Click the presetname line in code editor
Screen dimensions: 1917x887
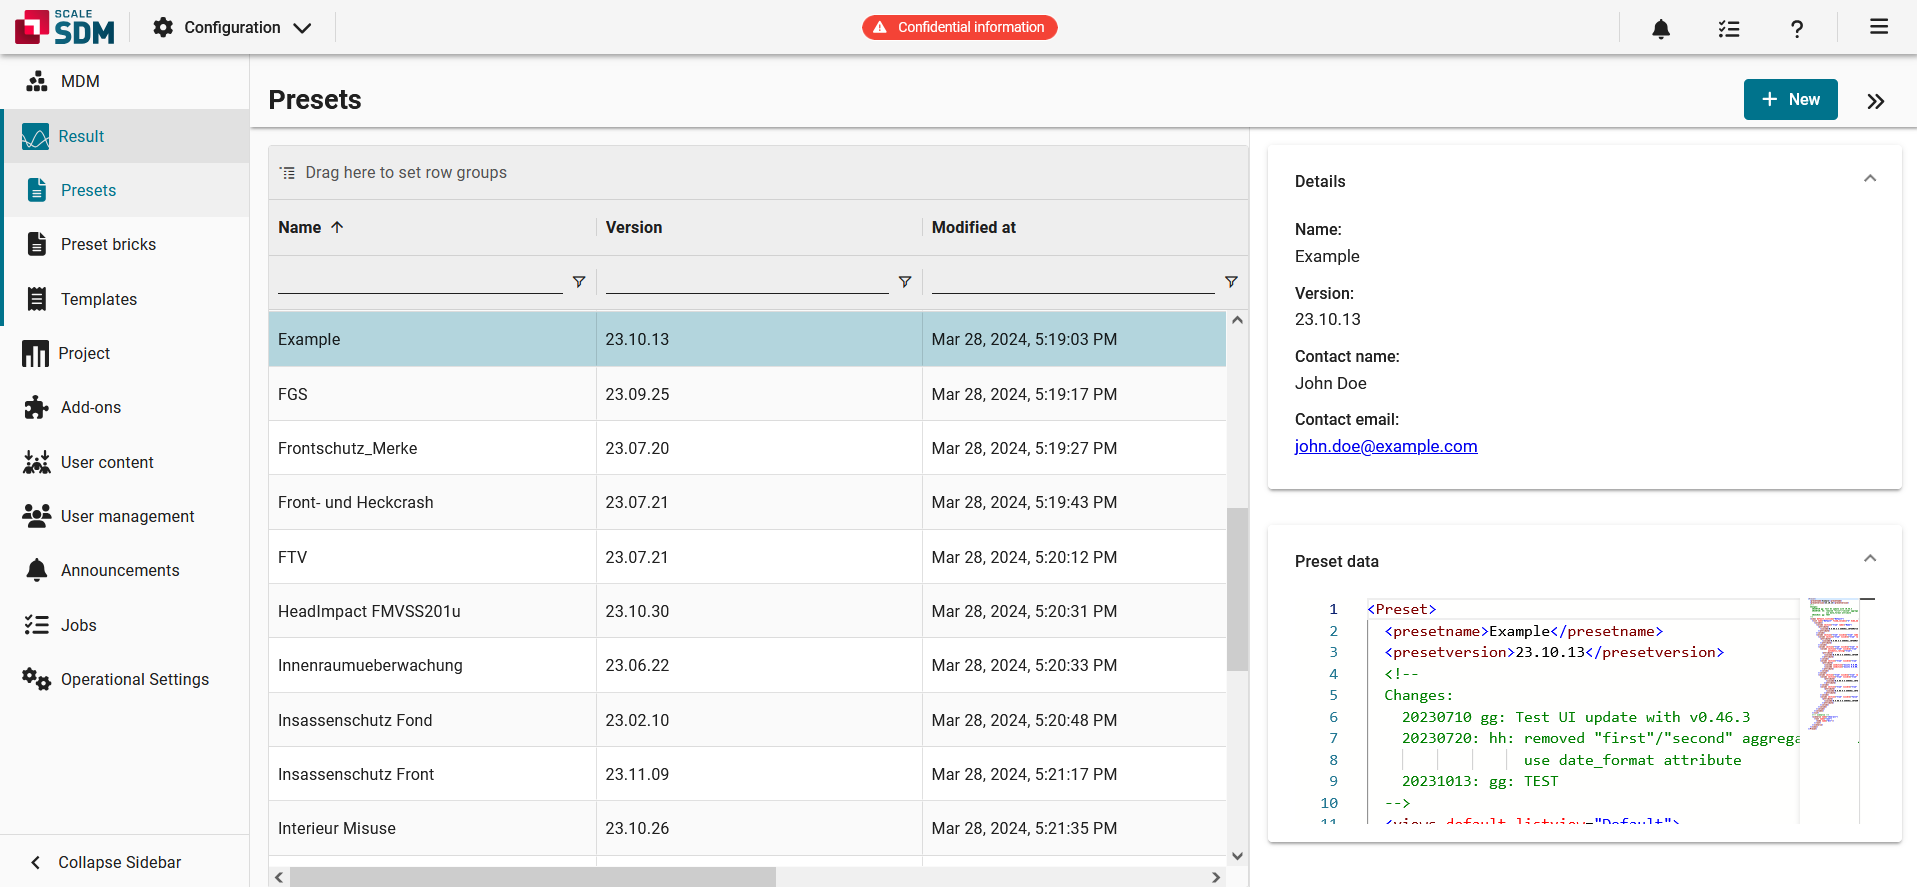[x=1524, y=631]
